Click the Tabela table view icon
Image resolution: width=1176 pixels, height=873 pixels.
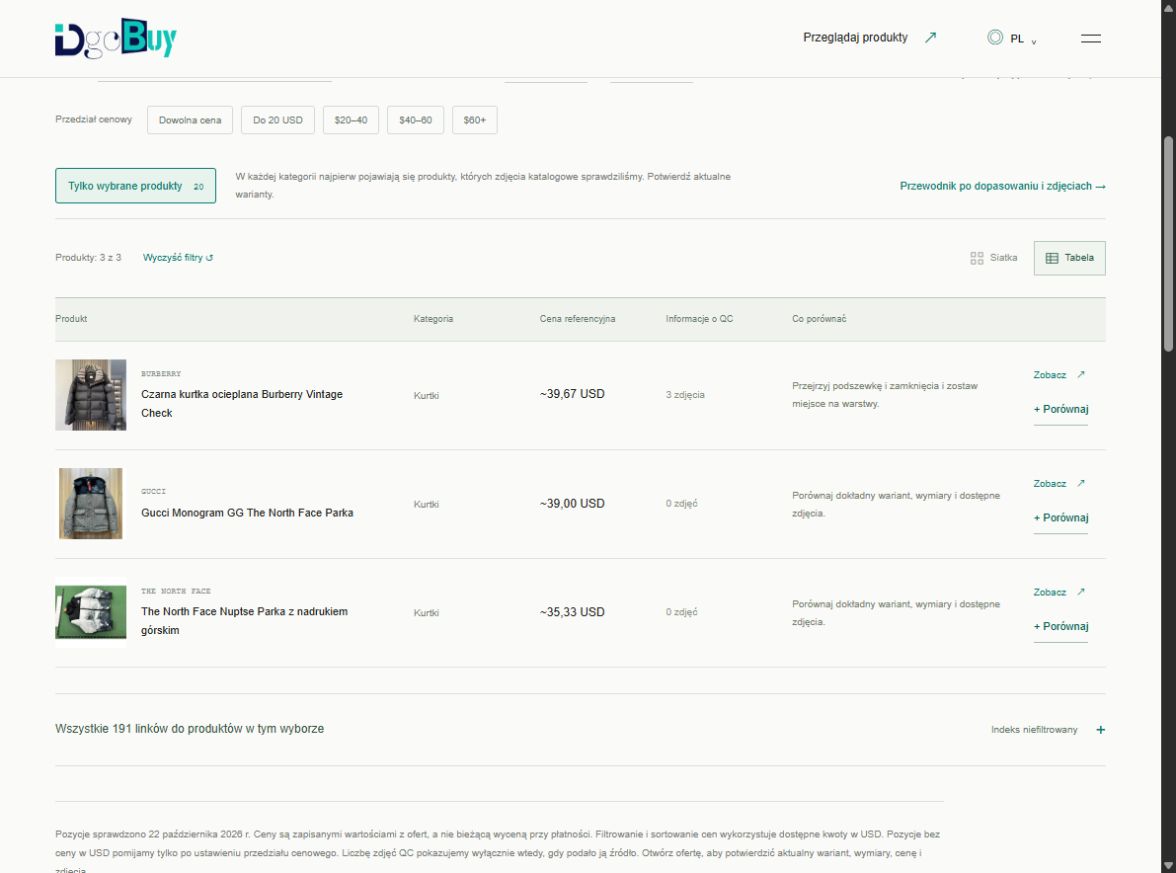[x=1052, y=258]
